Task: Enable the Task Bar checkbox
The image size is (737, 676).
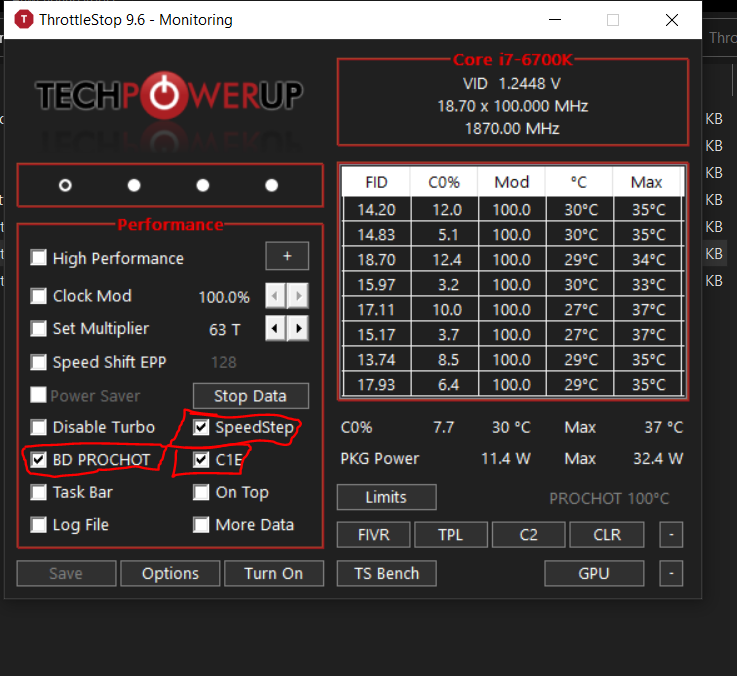Action: point(39,492)
